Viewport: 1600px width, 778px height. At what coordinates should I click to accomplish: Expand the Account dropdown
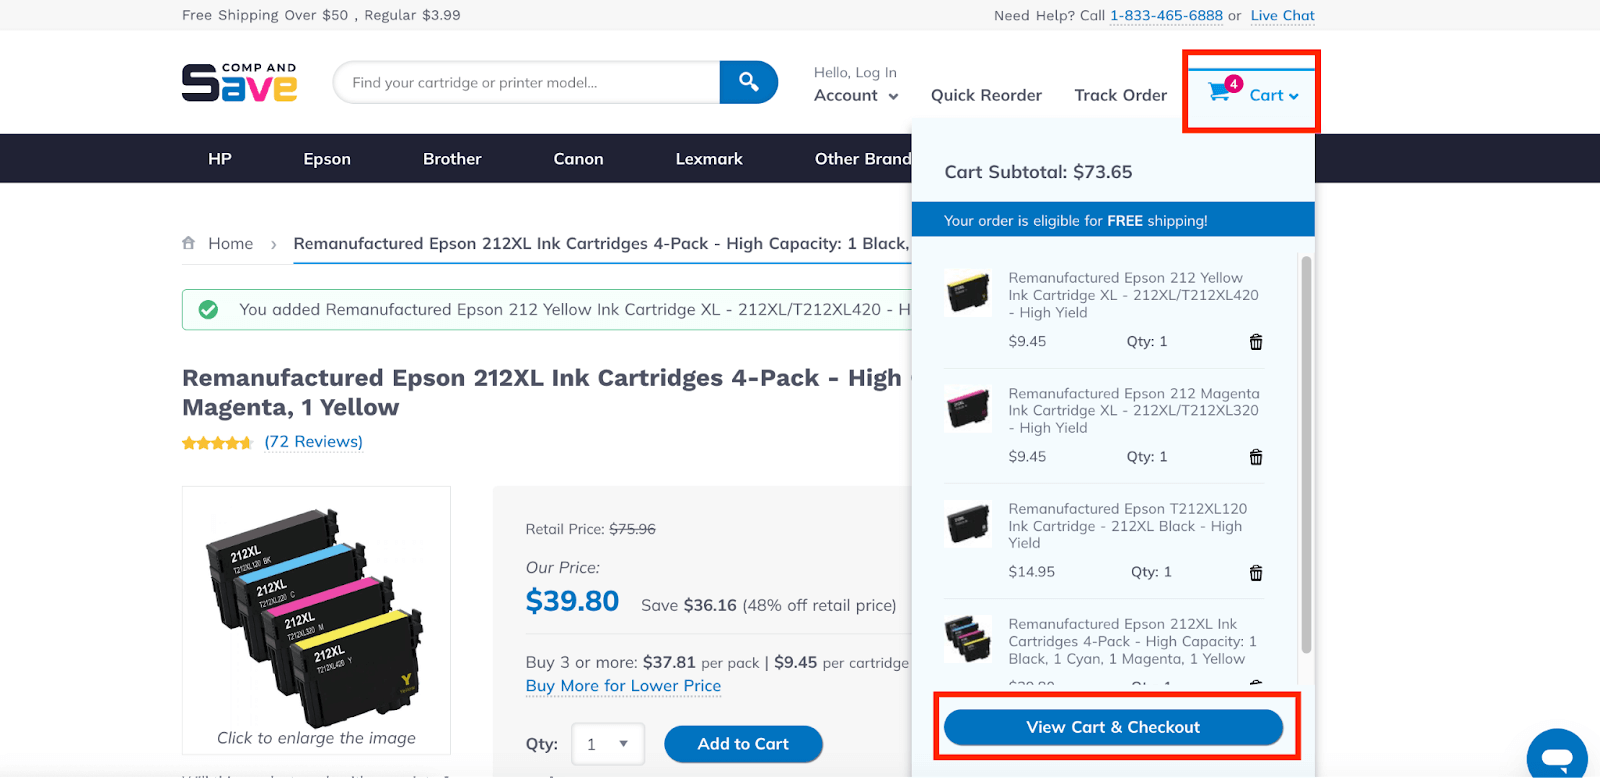tap(855, 95)
